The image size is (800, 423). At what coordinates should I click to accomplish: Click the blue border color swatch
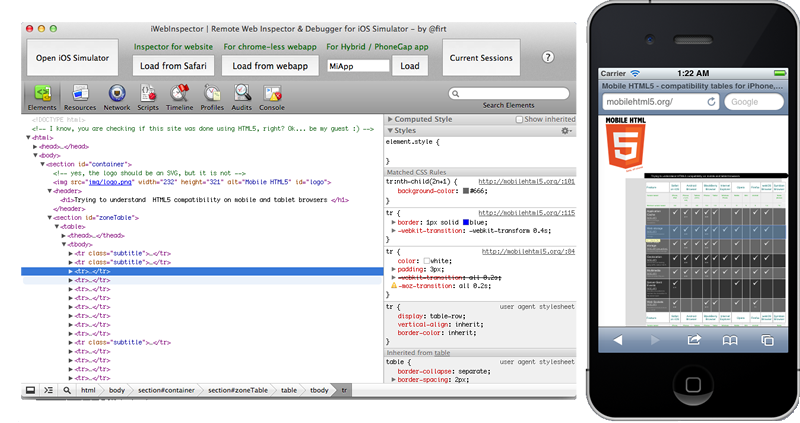pyautogui.click(x=466, y=222)
